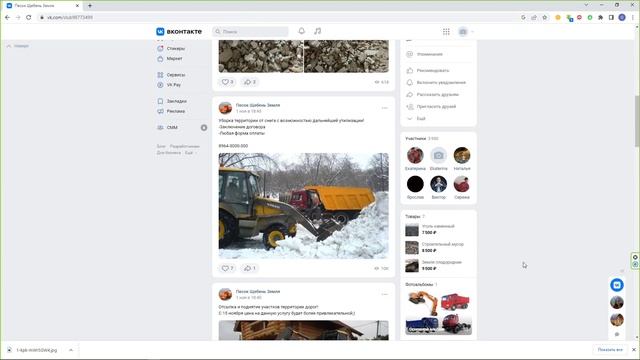The image size is (640, 360).
Task: Click the community avatar on the log house post
Action: (x=225, y=294)
